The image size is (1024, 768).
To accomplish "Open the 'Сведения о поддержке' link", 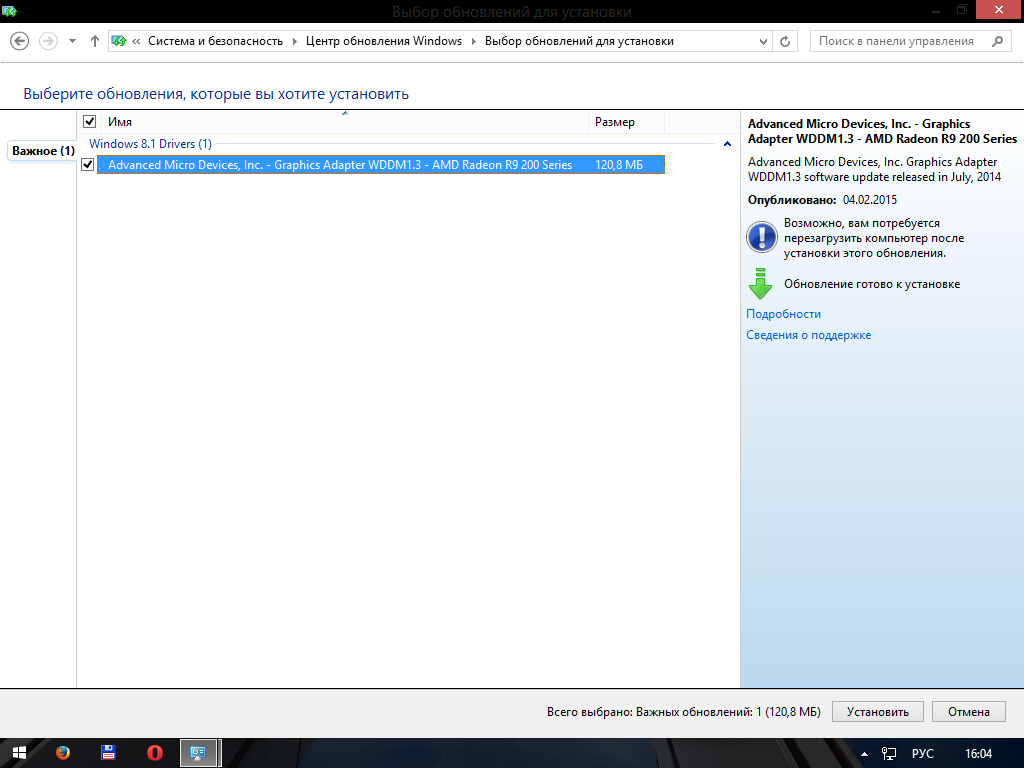I will [808, 335].
